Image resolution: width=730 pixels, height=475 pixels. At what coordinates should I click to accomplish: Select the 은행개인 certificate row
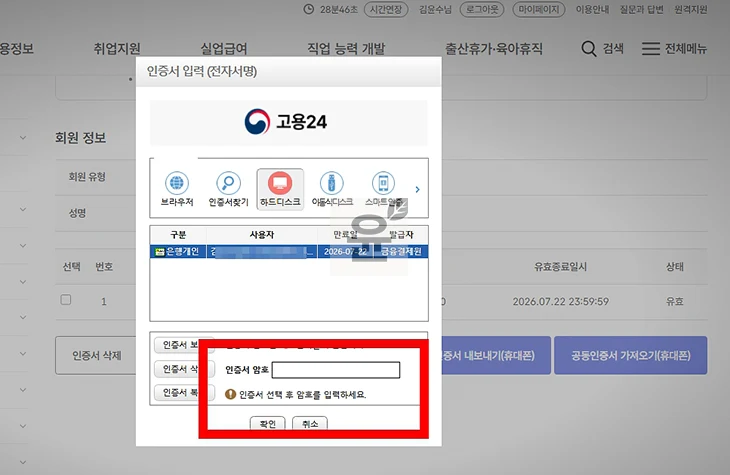coord(289,251)
